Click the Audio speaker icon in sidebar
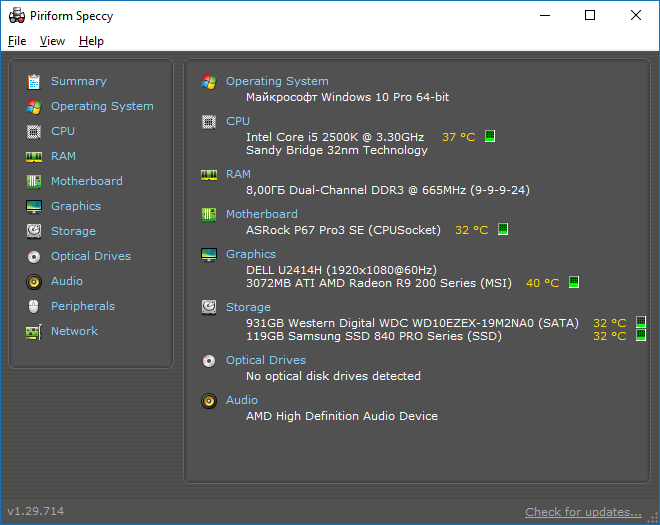 coord(34,282)
